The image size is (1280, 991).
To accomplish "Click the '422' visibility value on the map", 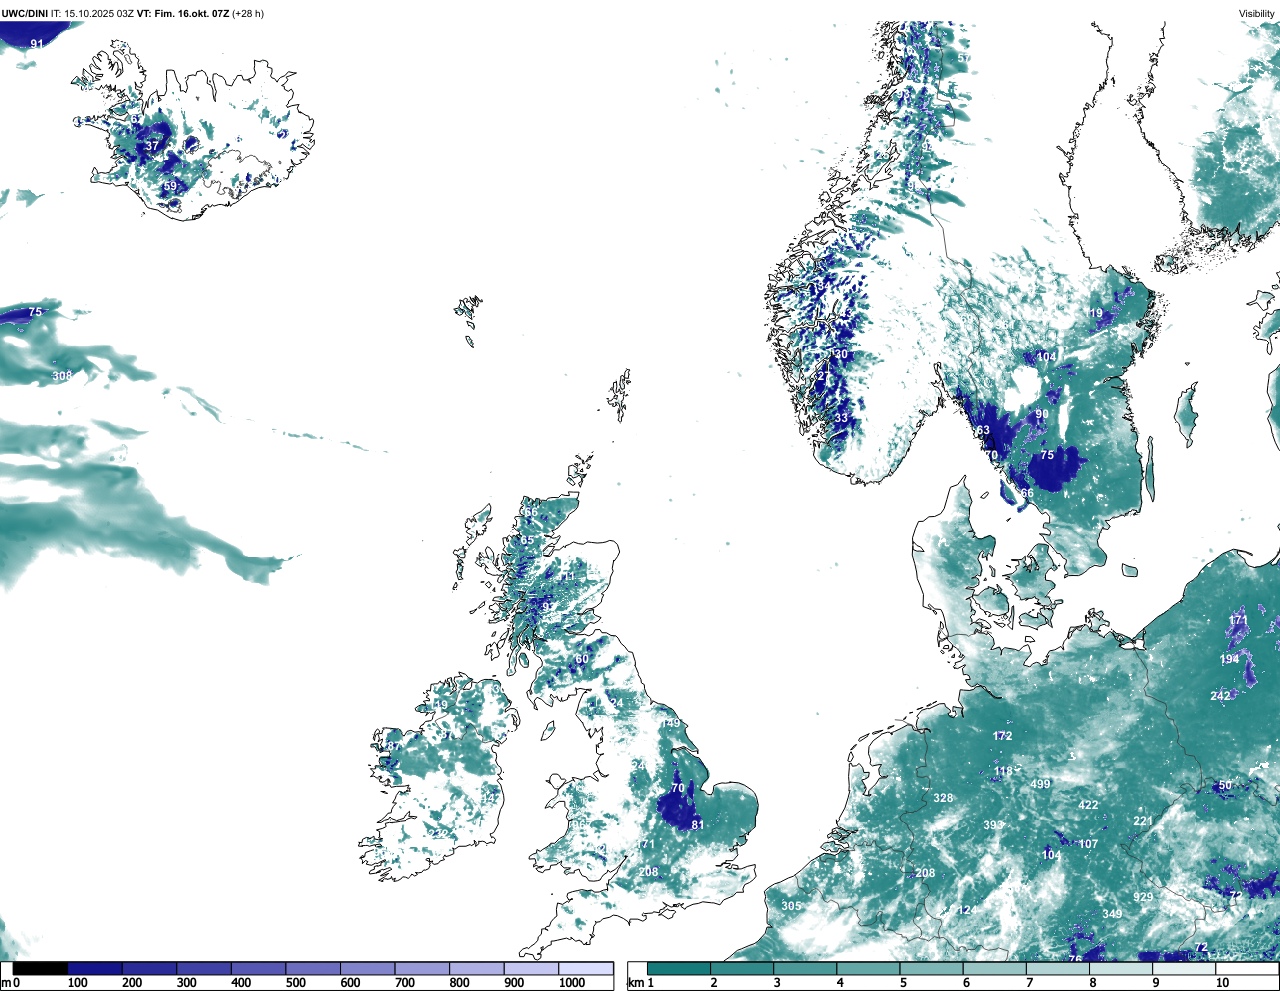I will coord(1088,805).
